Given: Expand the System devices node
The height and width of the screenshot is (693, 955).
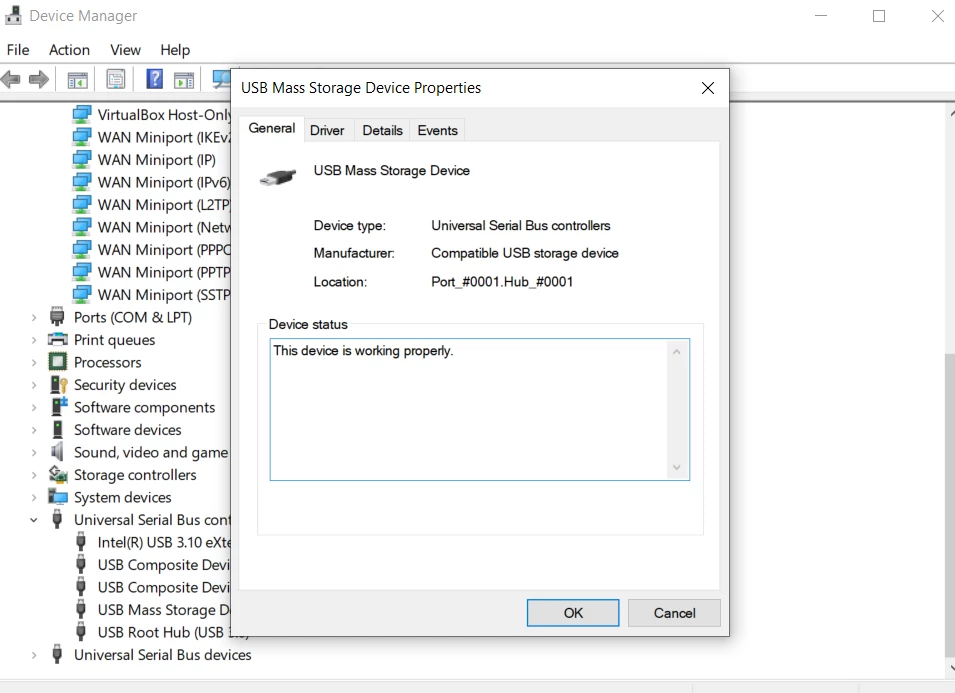Looking at the screenshot, I should (x=34, y=498).
